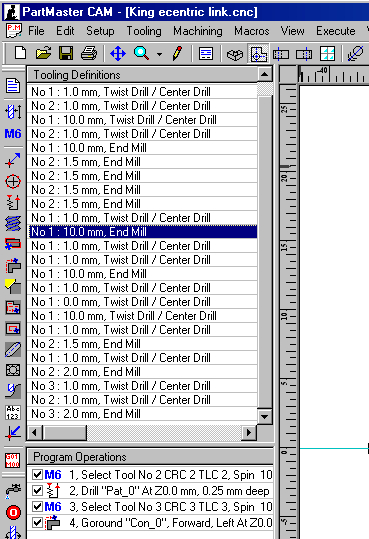Select the magnifier zoom tool

[x=141, y=54]
